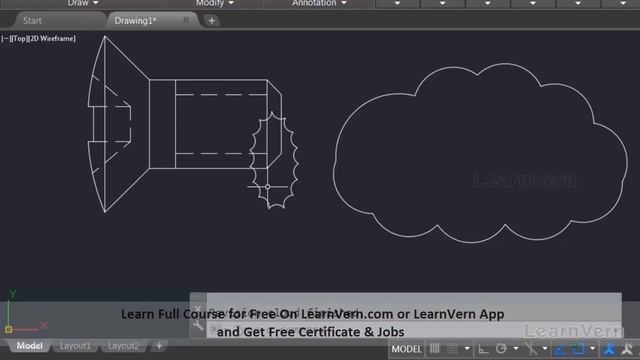Toggle drawing grid display
Viewport: 640px width, 360px height.
tap(435, 349)
